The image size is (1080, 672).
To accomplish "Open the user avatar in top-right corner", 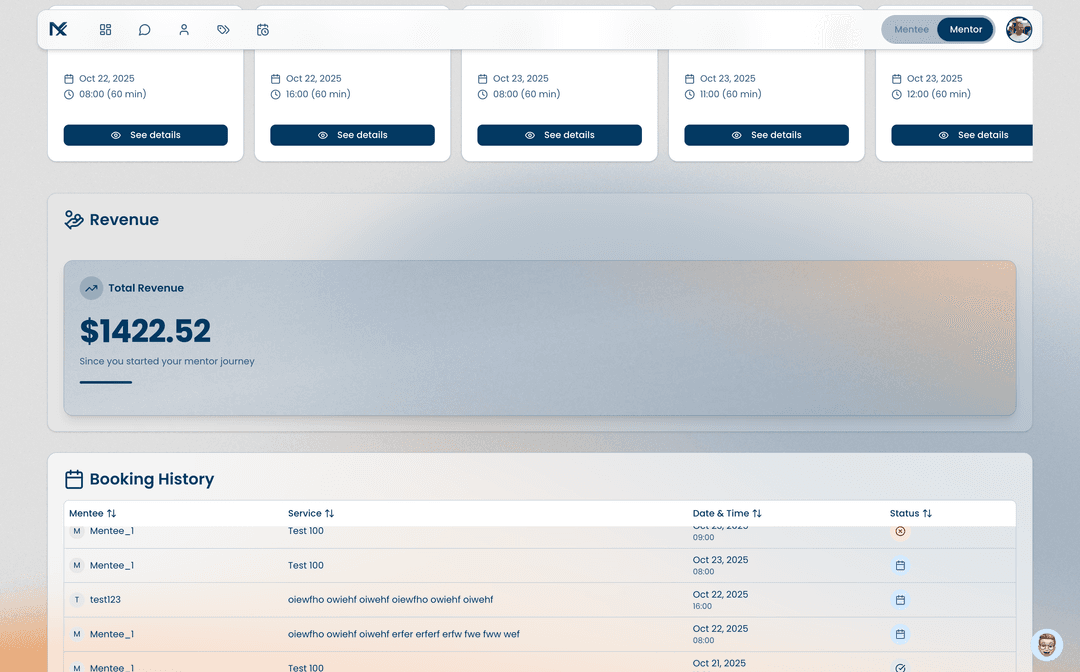I will click(x=1019, y=30).
